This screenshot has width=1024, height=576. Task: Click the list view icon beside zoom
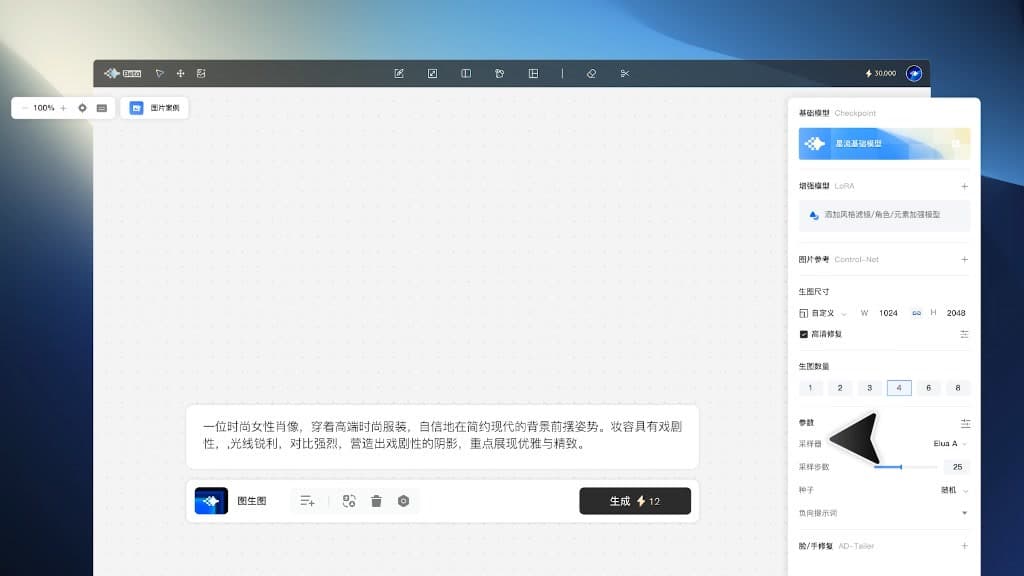(102, 108)
